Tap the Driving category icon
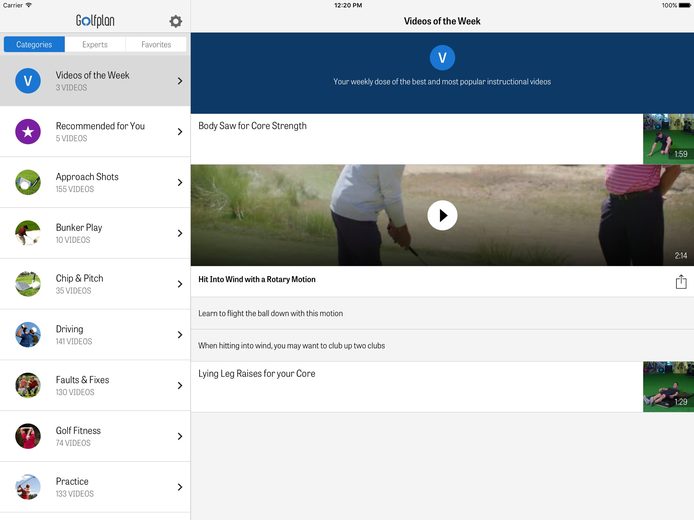The image size is (694, 520). click(28, 335)
